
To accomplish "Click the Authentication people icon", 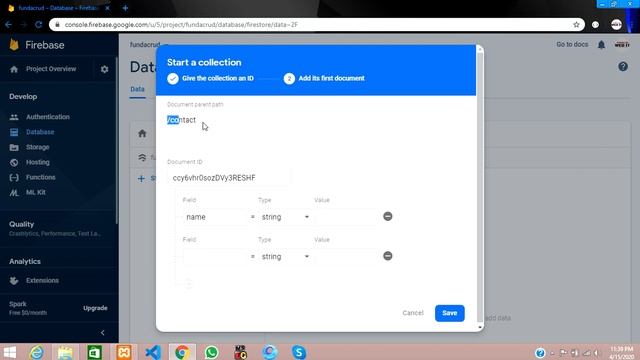I will pos(14,117).
